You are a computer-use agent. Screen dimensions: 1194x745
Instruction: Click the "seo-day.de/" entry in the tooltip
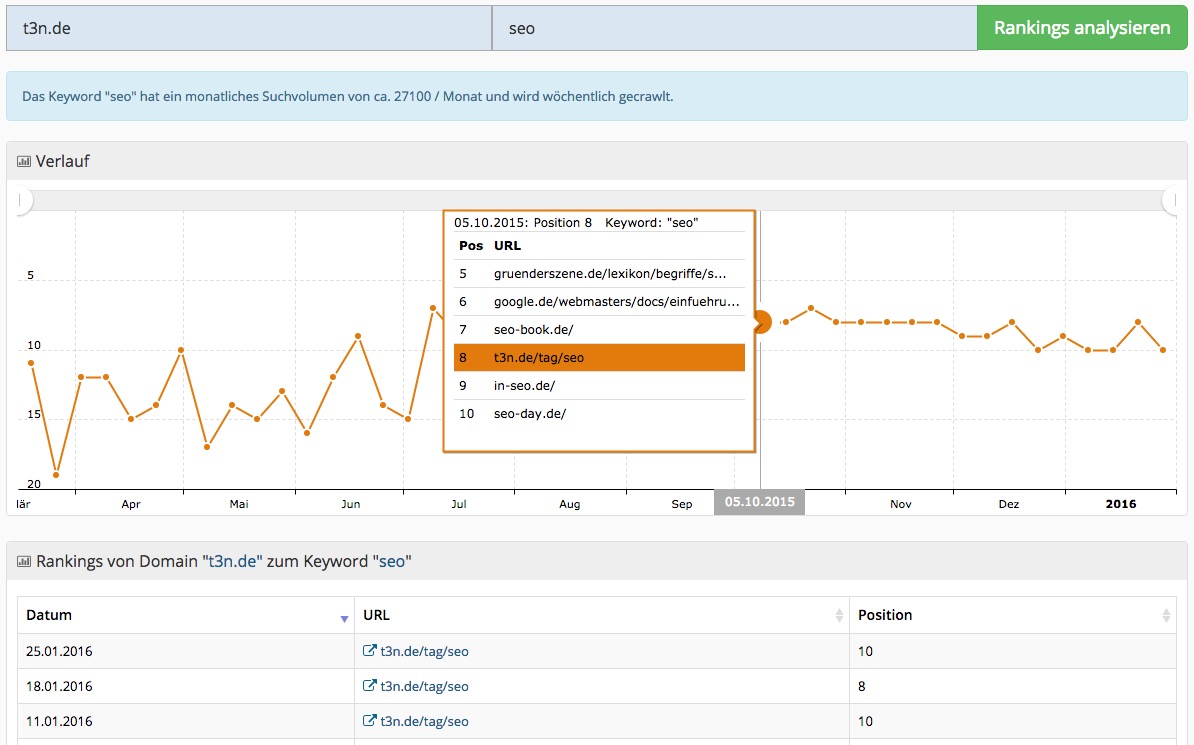pyautogui.click(x=530, y=414)
